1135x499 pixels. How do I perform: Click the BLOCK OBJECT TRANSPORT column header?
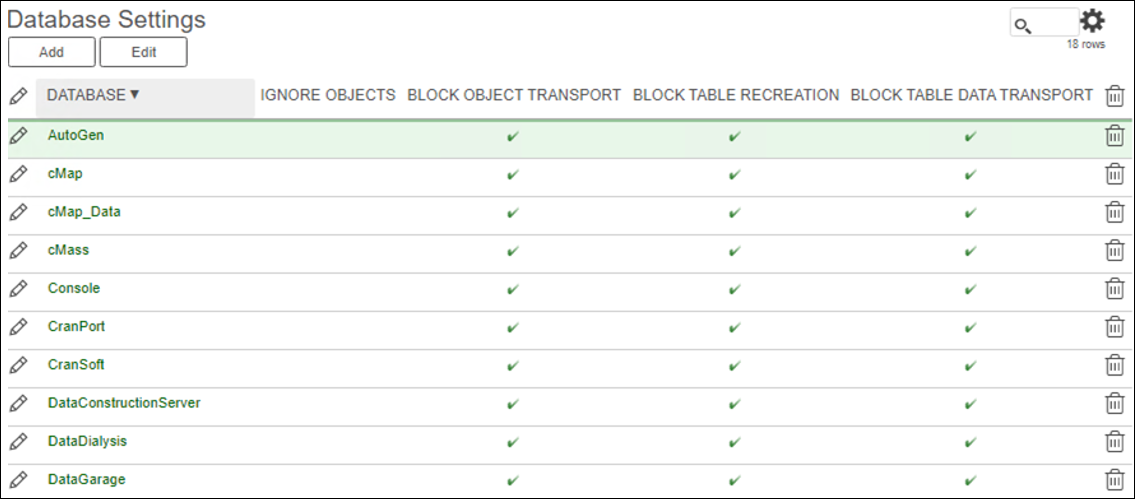pyautogui.click(x=514, y=95)
